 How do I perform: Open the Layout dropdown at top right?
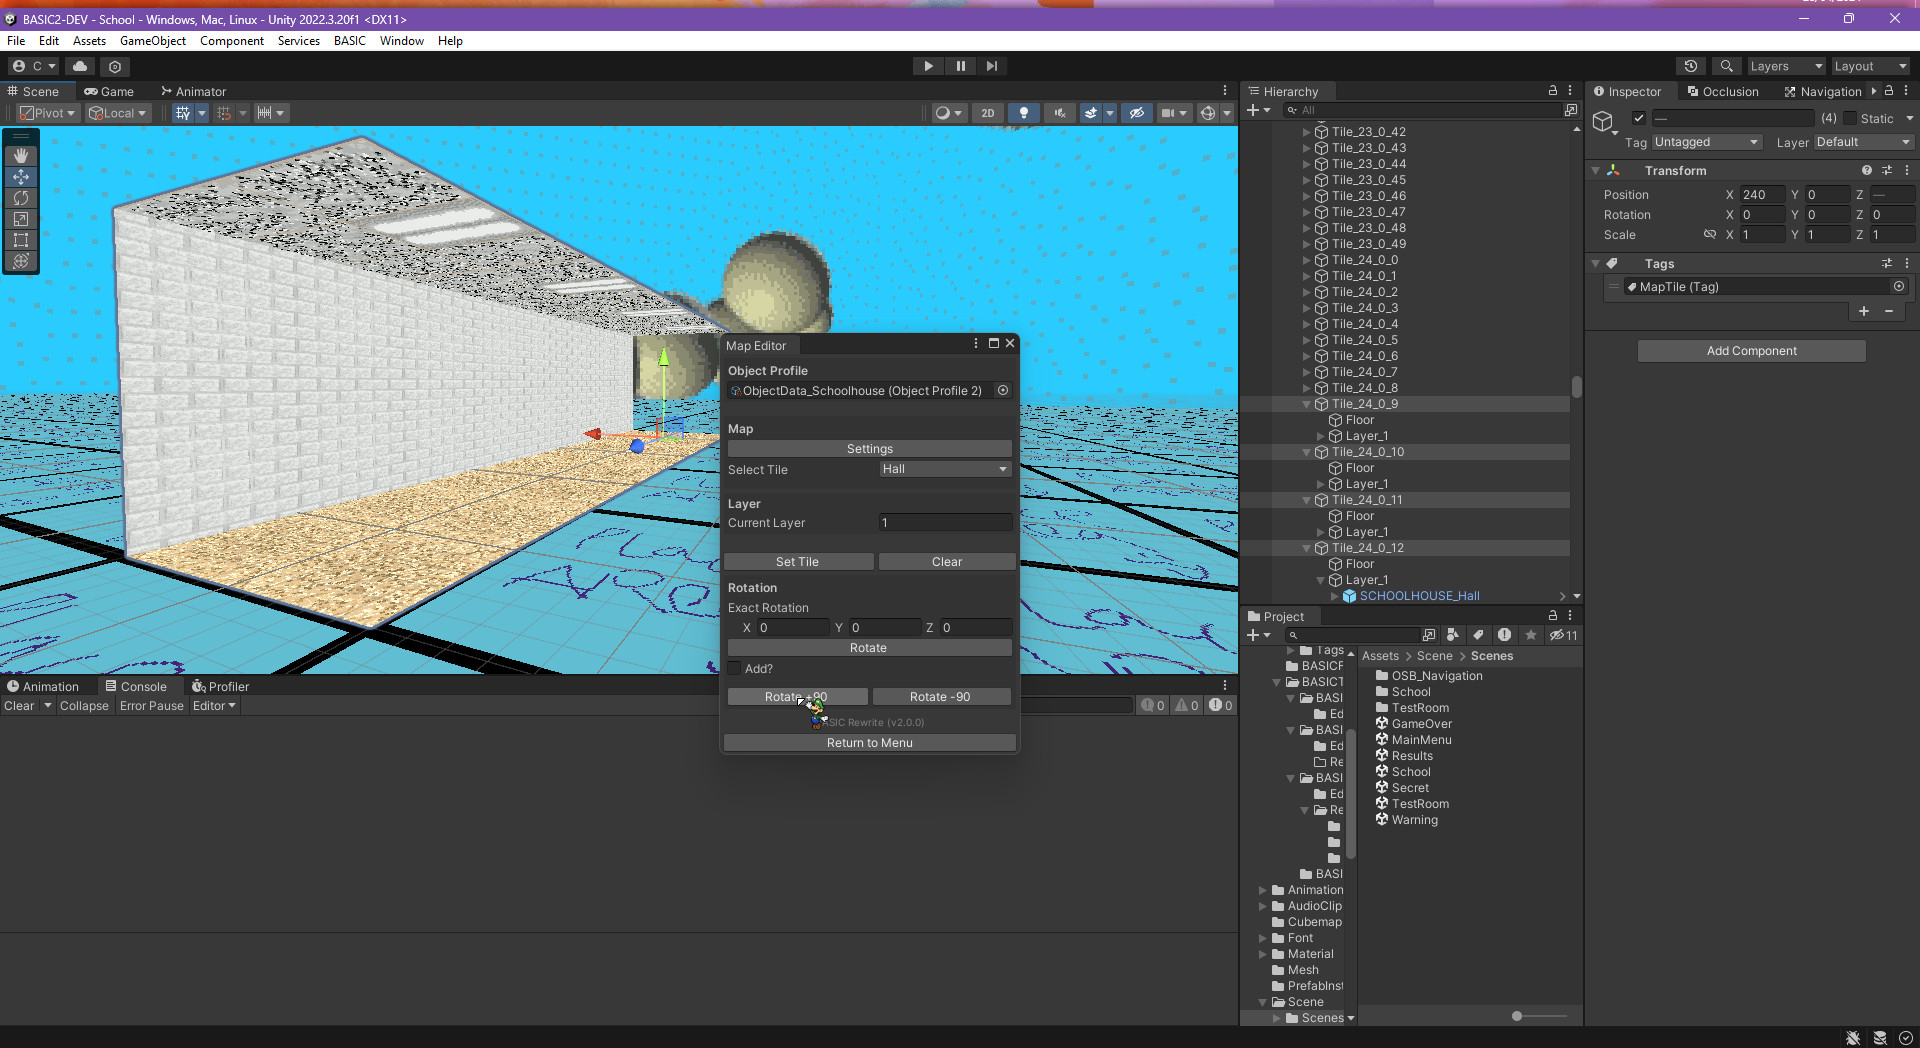1869,66
